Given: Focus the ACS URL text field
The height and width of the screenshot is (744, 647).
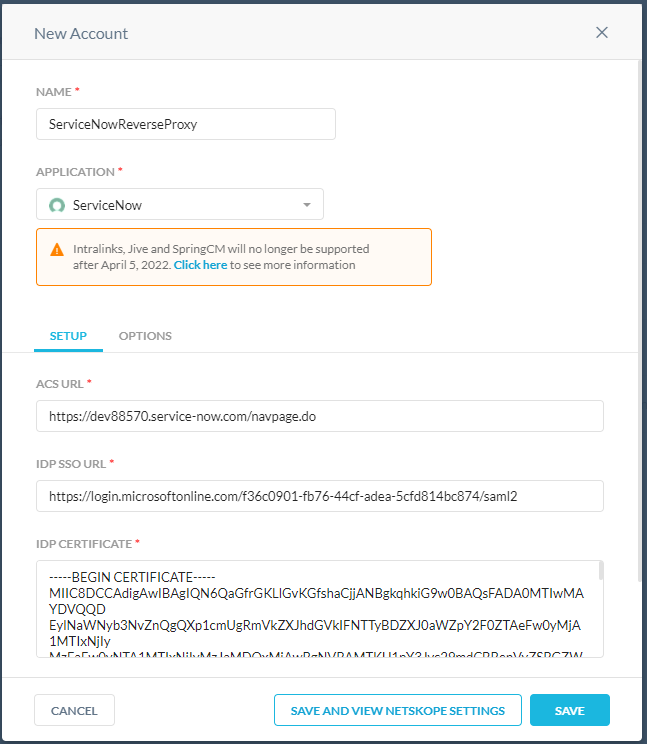Looking at the screenshot, I should coord(319,416).
